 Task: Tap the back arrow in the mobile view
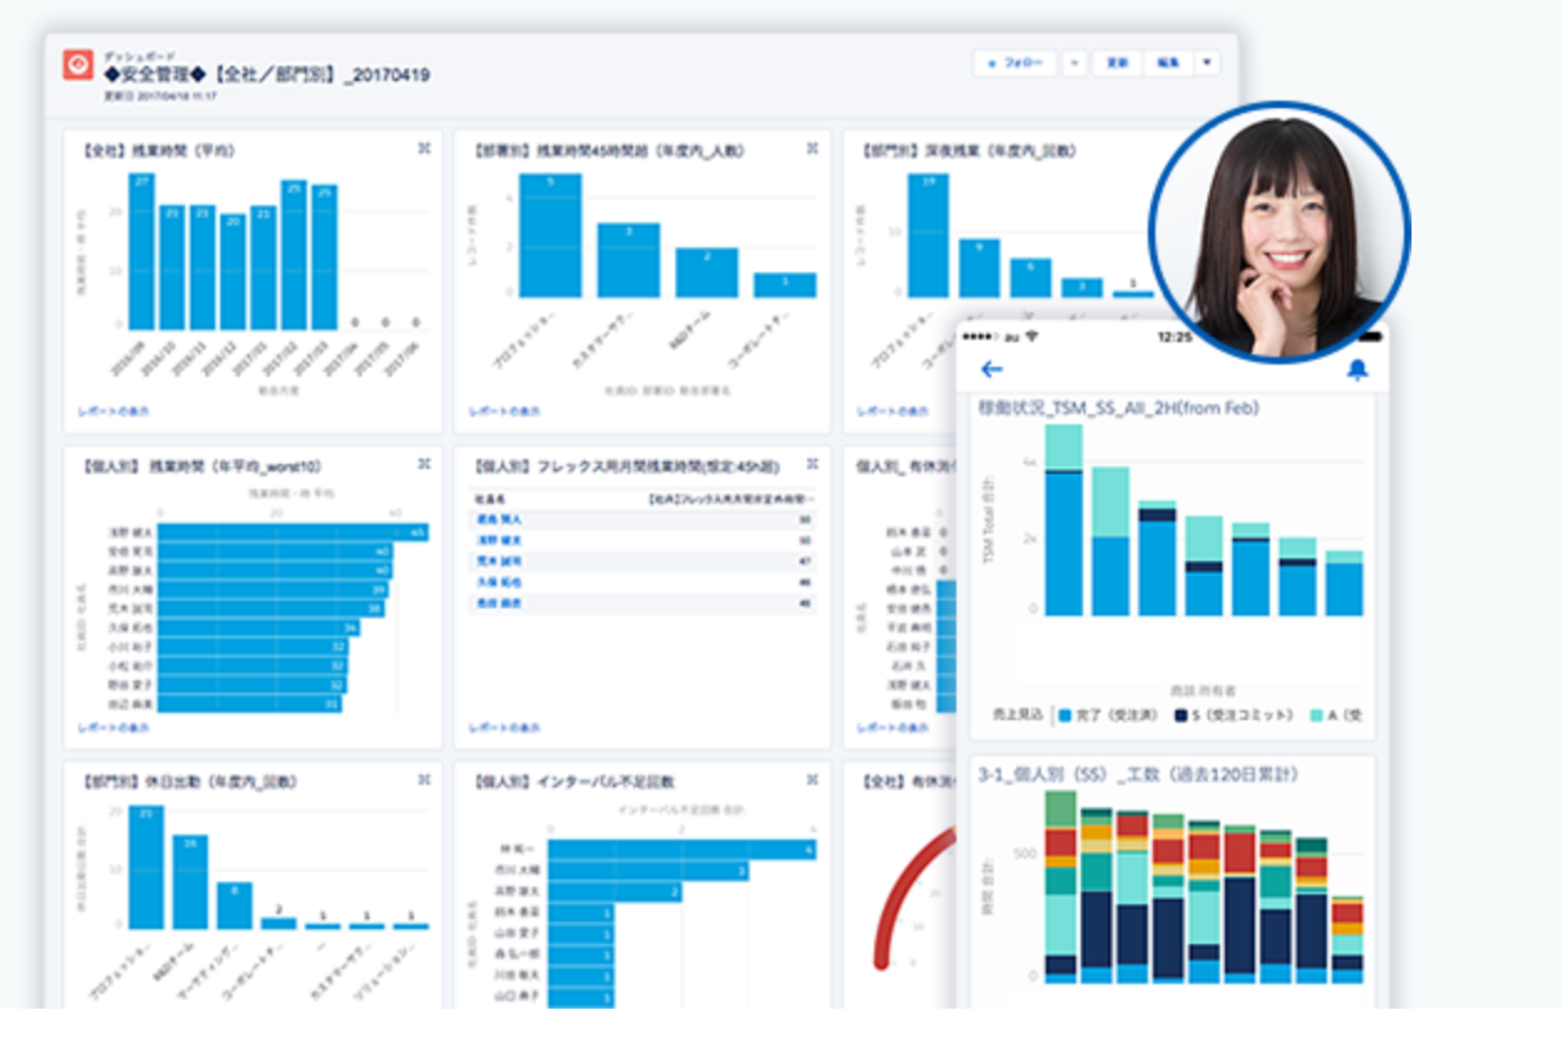(991, 369)
